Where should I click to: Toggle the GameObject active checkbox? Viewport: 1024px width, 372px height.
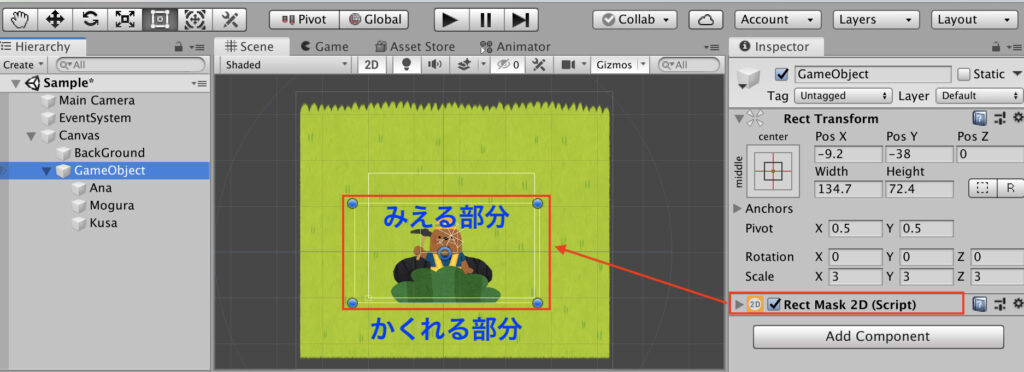click(x=781, y=74)
